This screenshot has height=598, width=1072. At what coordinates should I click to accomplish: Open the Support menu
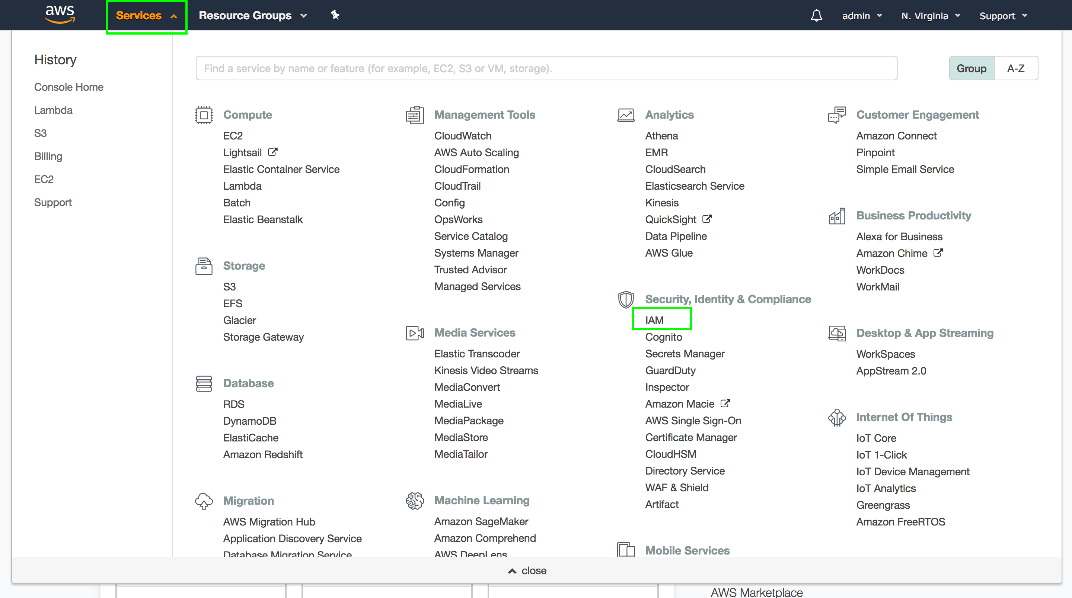(1003, 16)
